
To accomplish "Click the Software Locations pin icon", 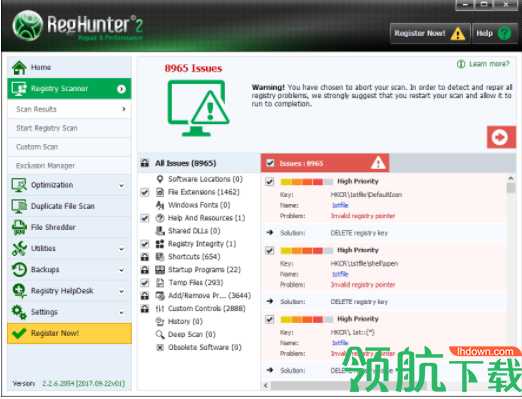I will [x=160, y=179].
